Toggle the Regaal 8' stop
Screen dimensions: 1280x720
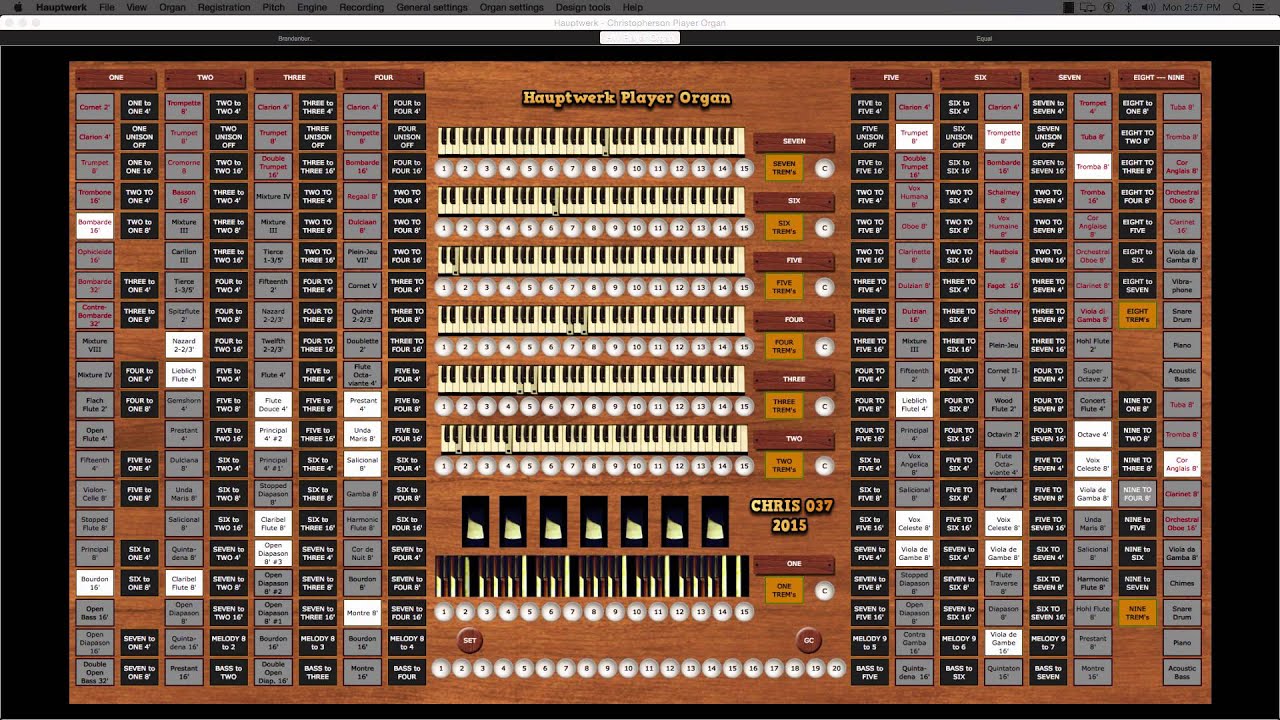[362, 196]
